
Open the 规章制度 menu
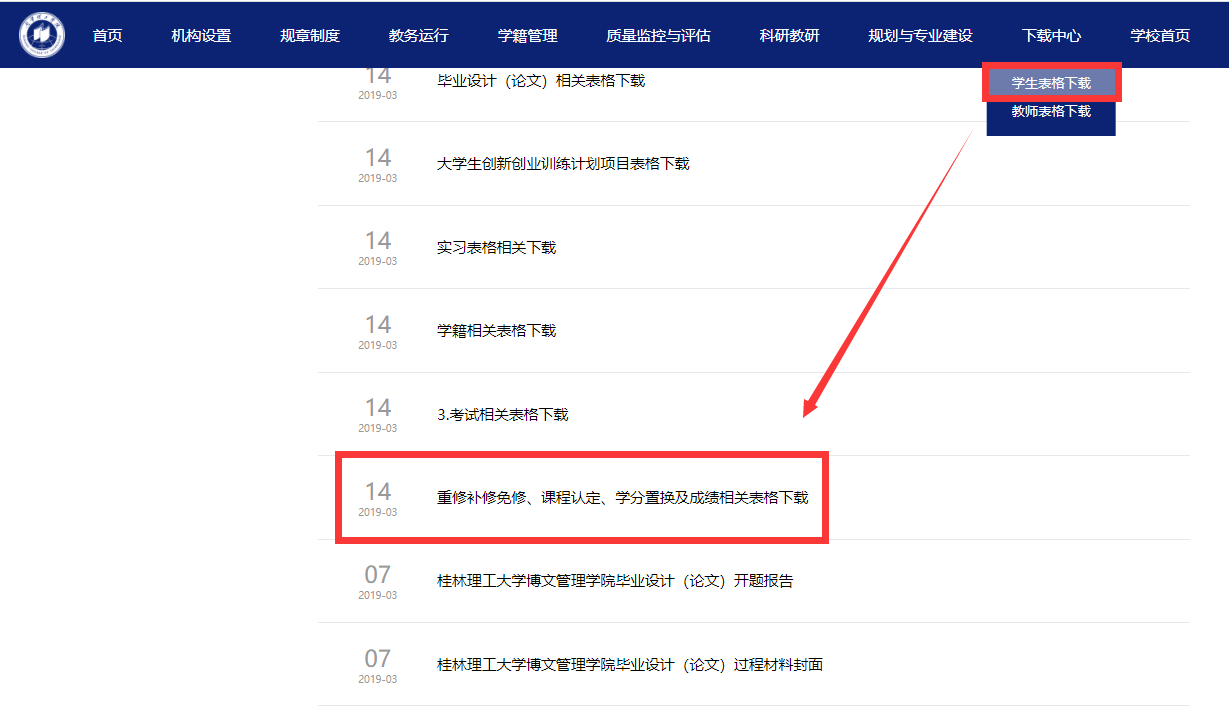pyautogui.click(x=310, y=36)
